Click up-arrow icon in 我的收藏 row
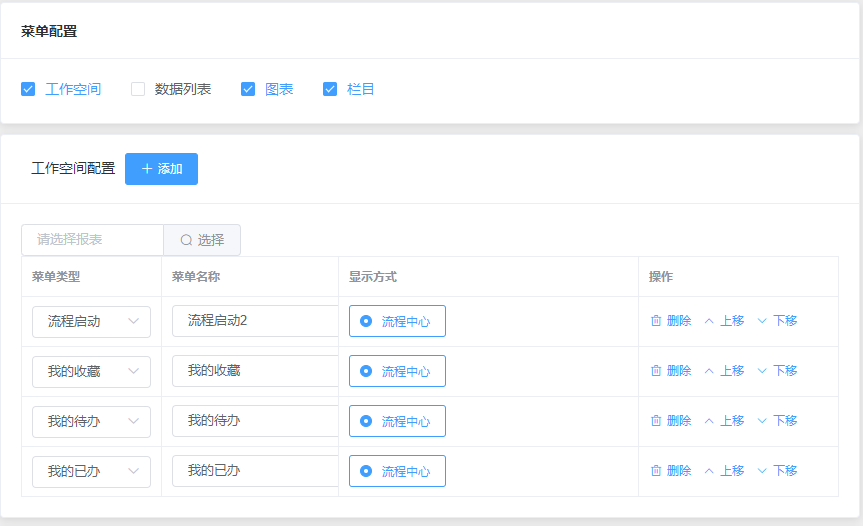 pyautogui.click(x=709, y=371)
